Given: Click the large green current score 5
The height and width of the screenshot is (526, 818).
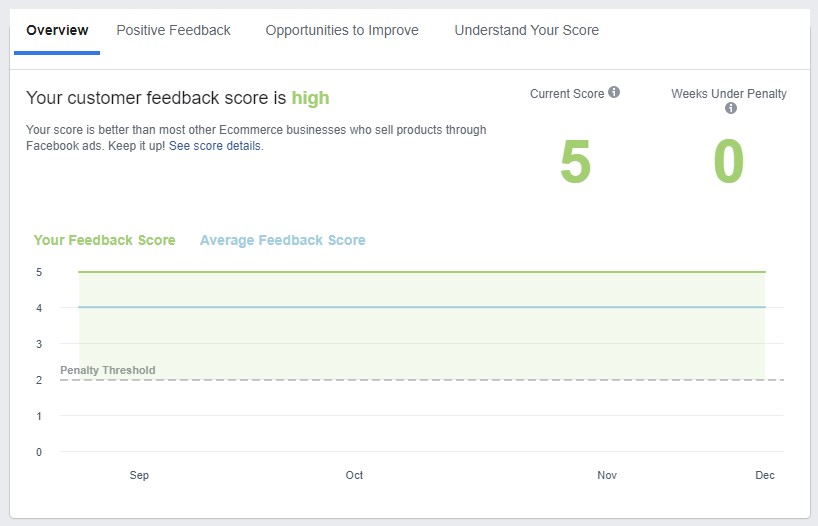Looking at the screenshot, I should pyautogui.click(x=575, y=162).
